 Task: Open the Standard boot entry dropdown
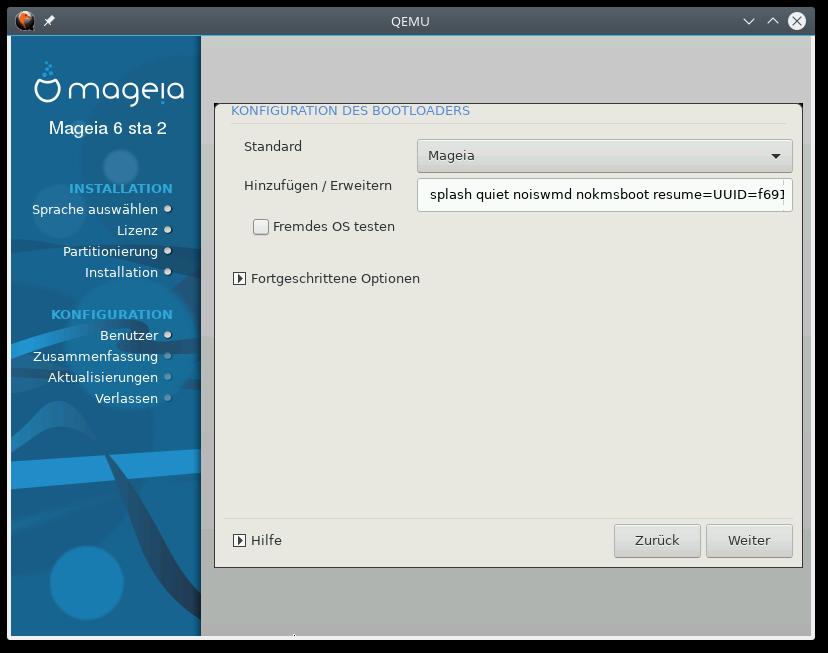coord(605,156)
